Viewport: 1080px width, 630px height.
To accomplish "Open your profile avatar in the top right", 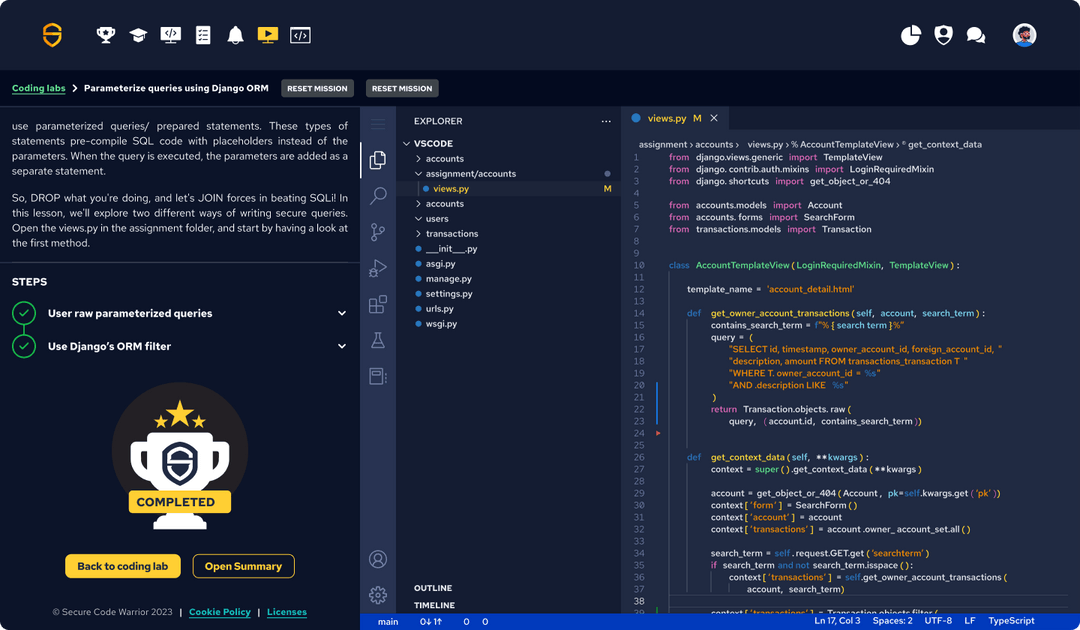I will [1026, 34].
